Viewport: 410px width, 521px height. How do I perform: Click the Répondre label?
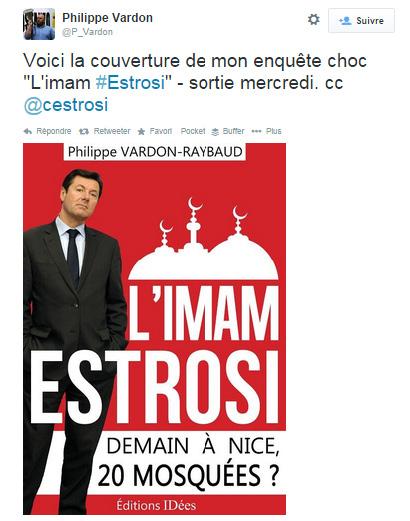point(54,131)
